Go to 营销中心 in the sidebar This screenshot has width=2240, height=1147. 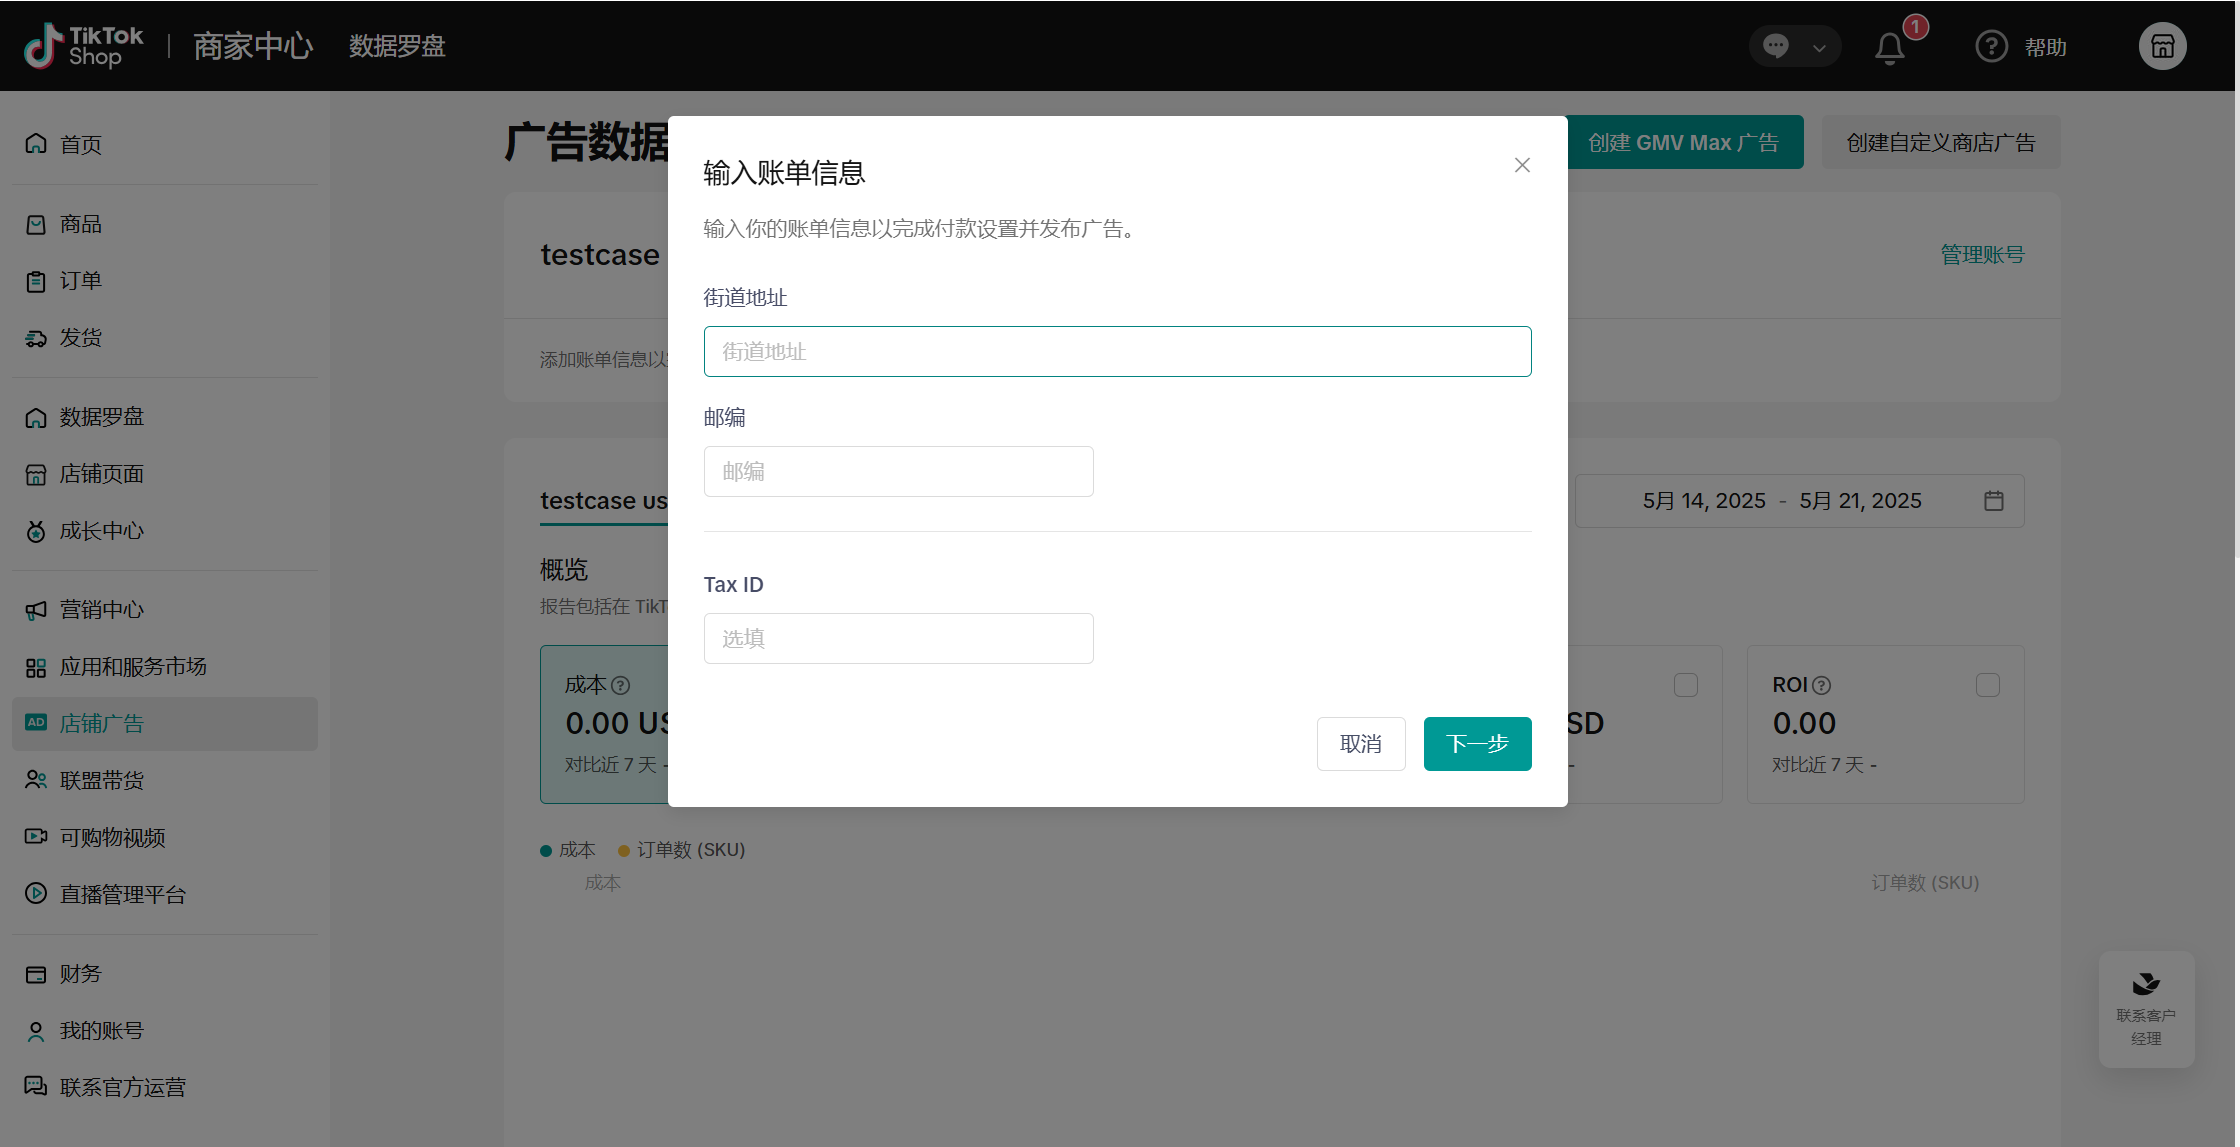(101, 609)
